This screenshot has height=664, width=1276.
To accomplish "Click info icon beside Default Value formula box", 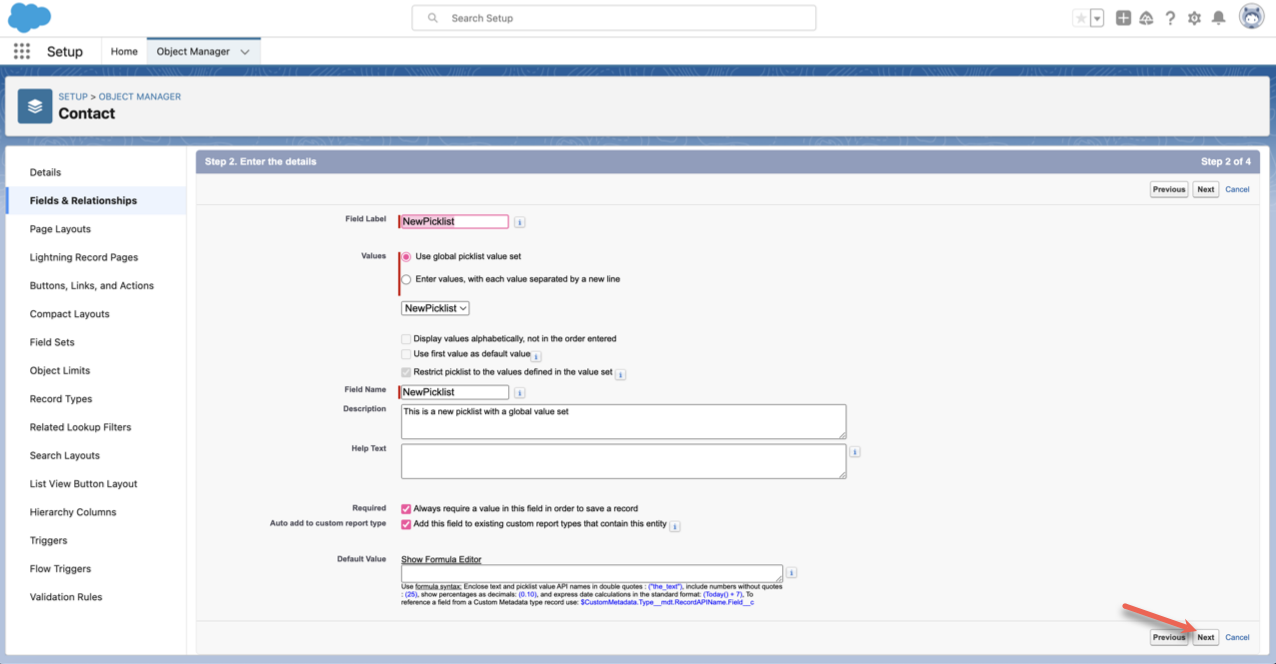I will point(792,573).
